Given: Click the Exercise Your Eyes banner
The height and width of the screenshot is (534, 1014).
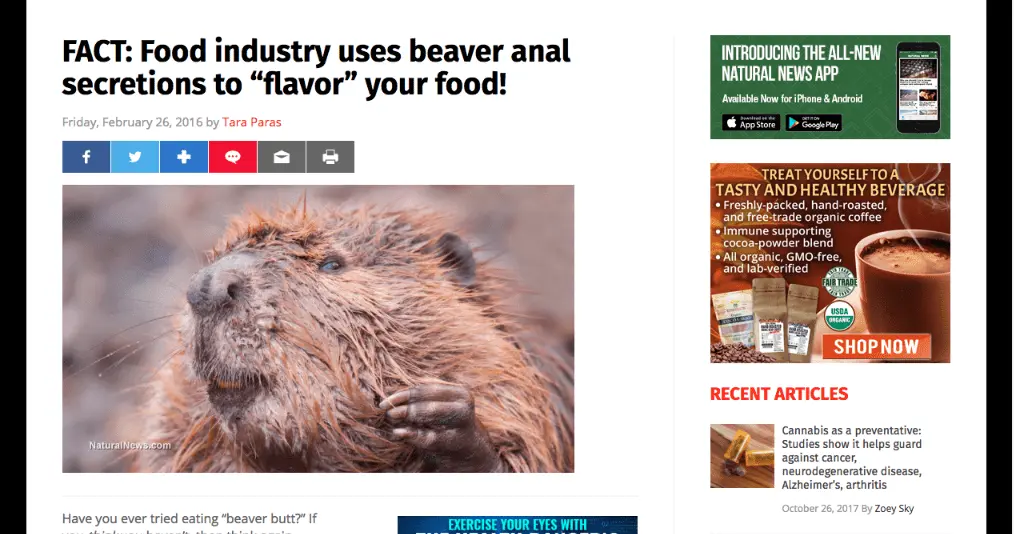Looking at the screenshot, I should click(517, 525).
